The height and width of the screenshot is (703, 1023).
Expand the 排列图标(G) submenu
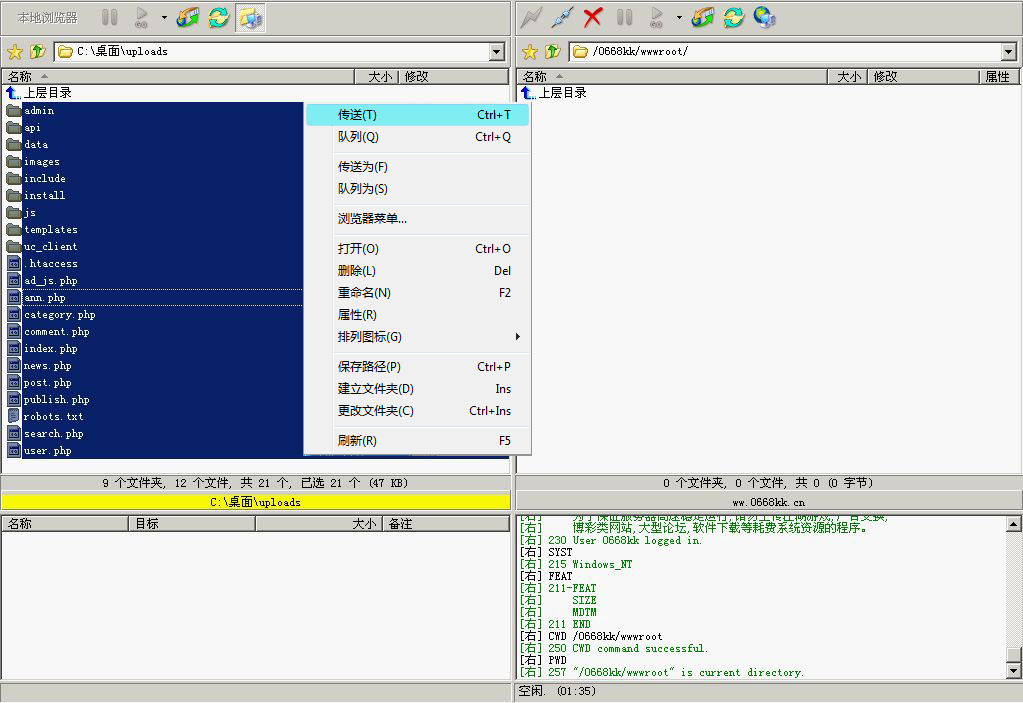coord(418,337)
